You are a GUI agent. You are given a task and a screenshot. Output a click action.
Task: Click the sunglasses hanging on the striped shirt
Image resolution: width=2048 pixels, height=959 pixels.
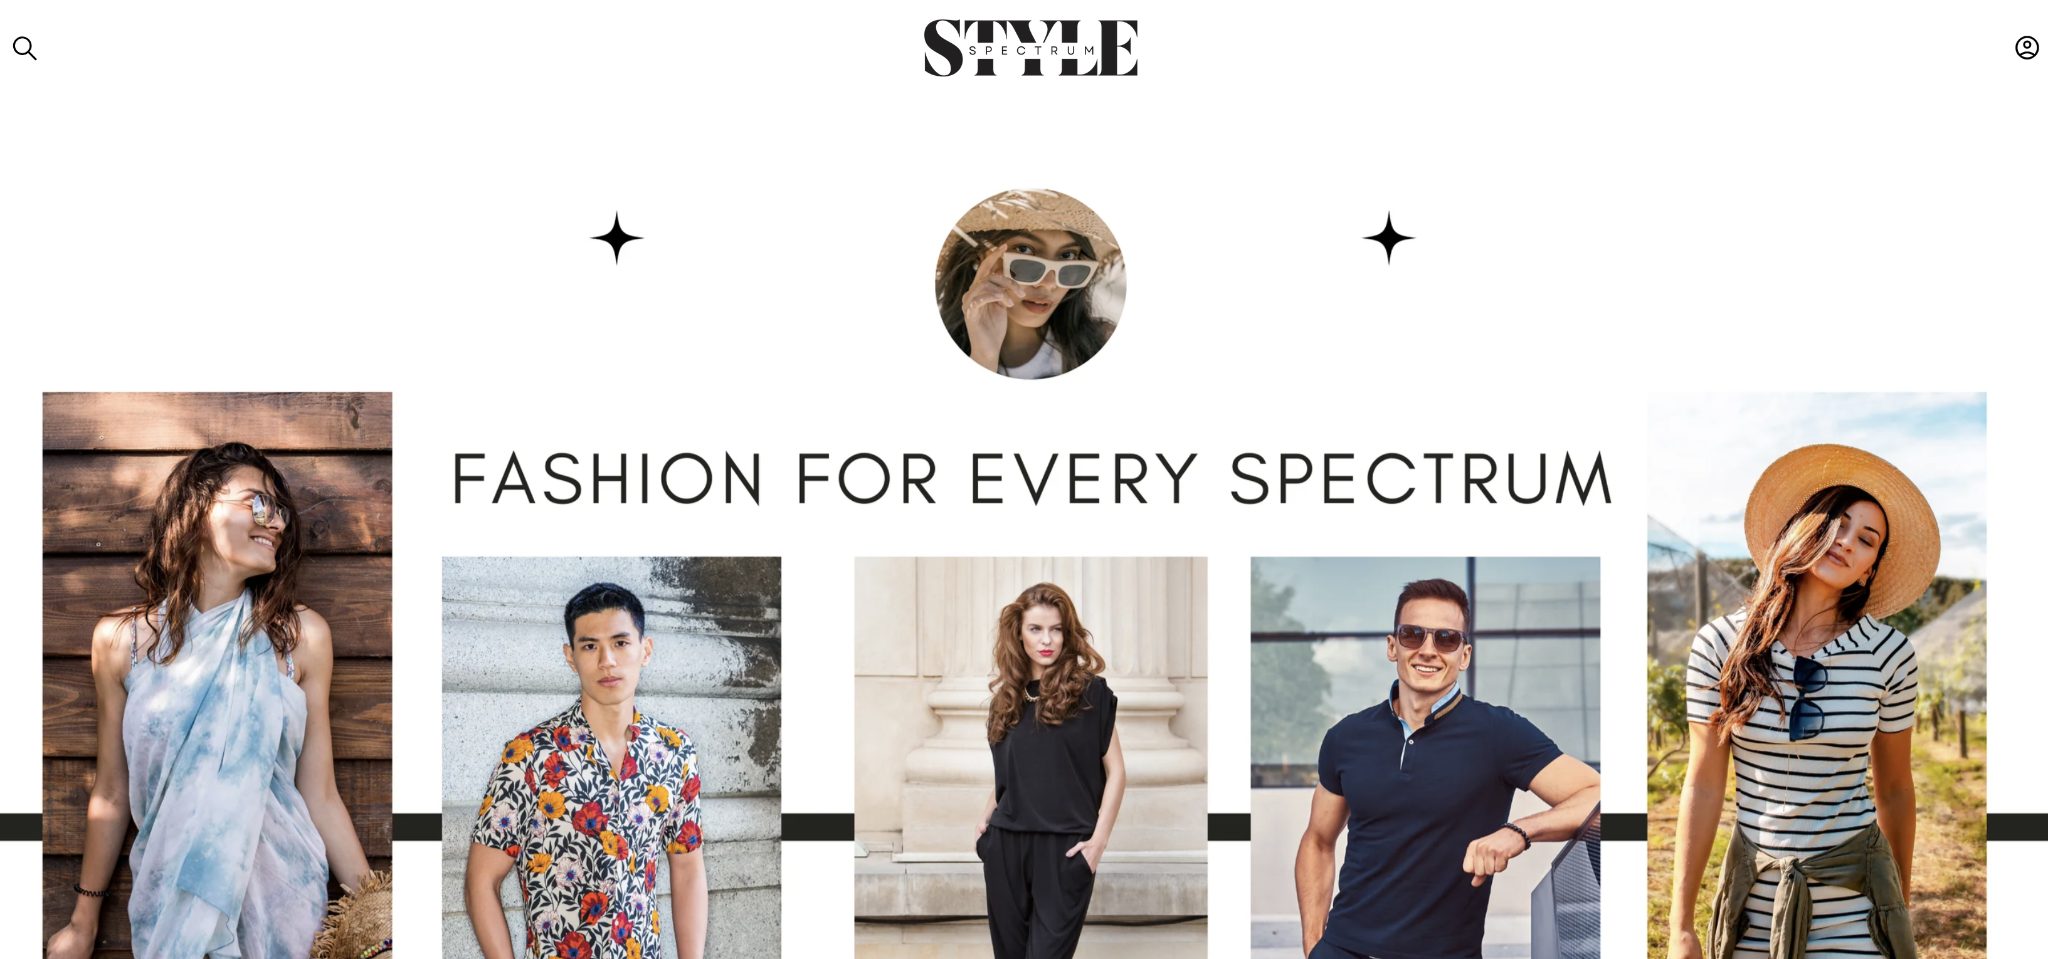(x=1808, y=698)
